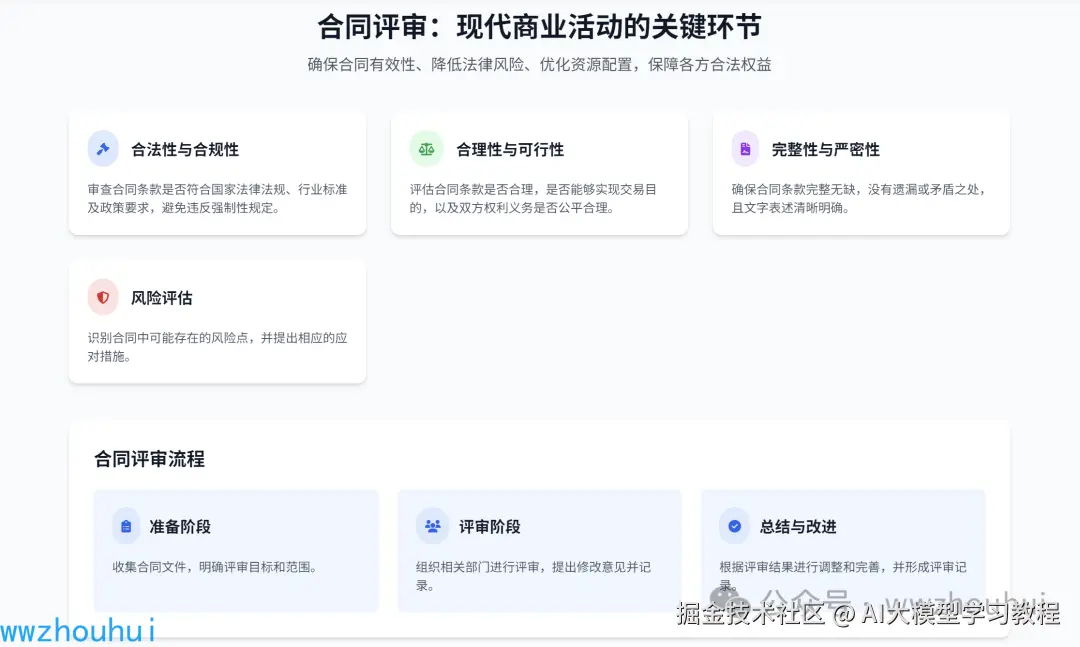Screen dimensions: 1080x647
Task: Click the red shield icon for 风险评估
Action: coord(103,298)
